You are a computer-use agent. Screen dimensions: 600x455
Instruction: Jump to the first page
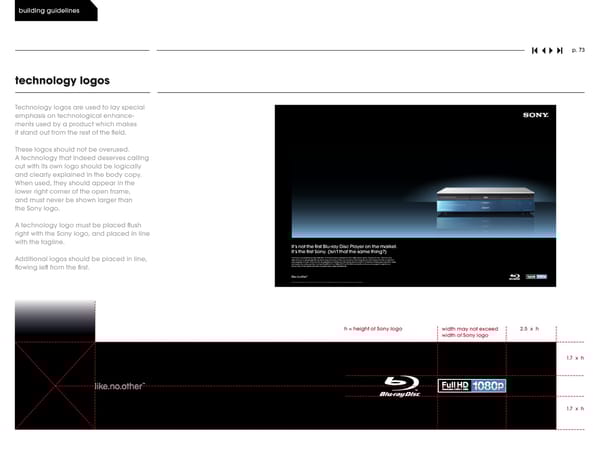tap(535, 50)
